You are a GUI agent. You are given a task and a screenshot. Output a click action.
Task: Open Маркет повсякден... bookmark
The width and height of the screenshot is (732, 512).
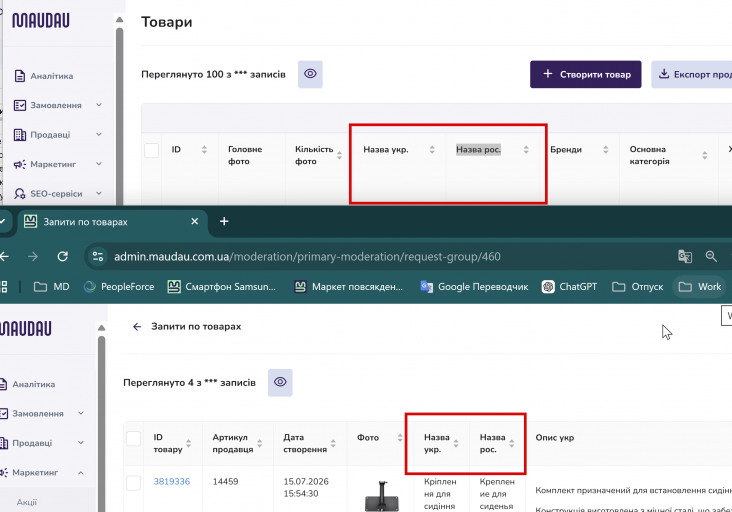tap(348, 287)
